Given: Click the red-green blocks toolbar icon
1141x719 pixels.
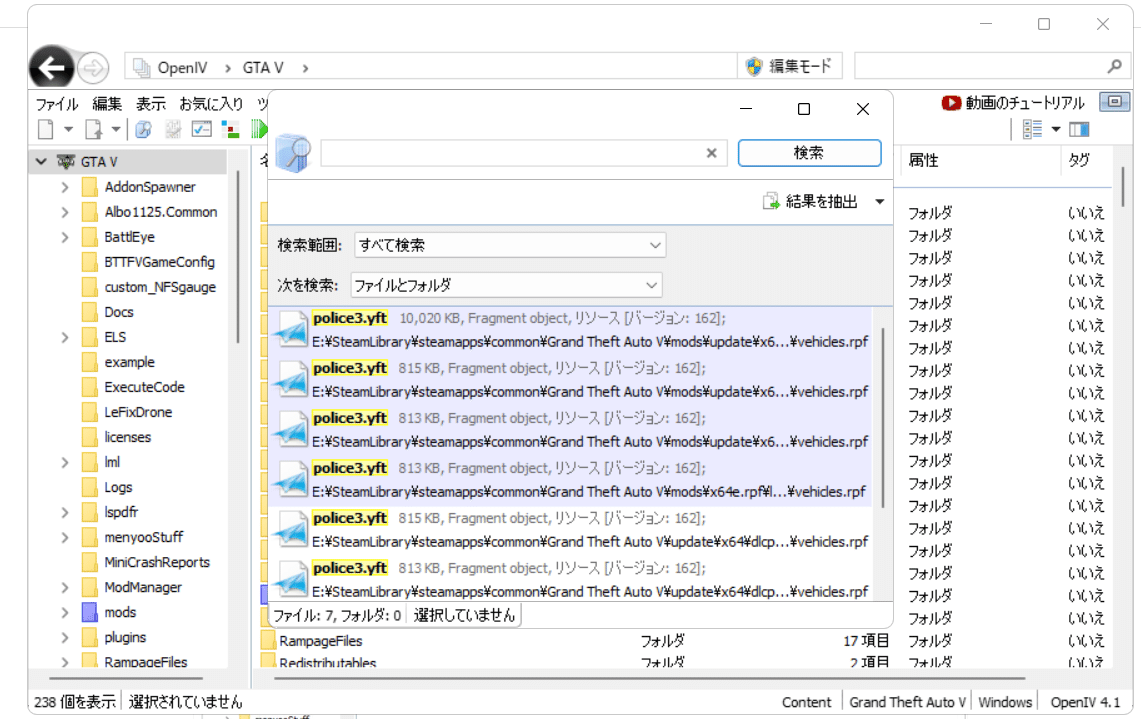Looking at the screenshot, I should [x=230, y=130].
